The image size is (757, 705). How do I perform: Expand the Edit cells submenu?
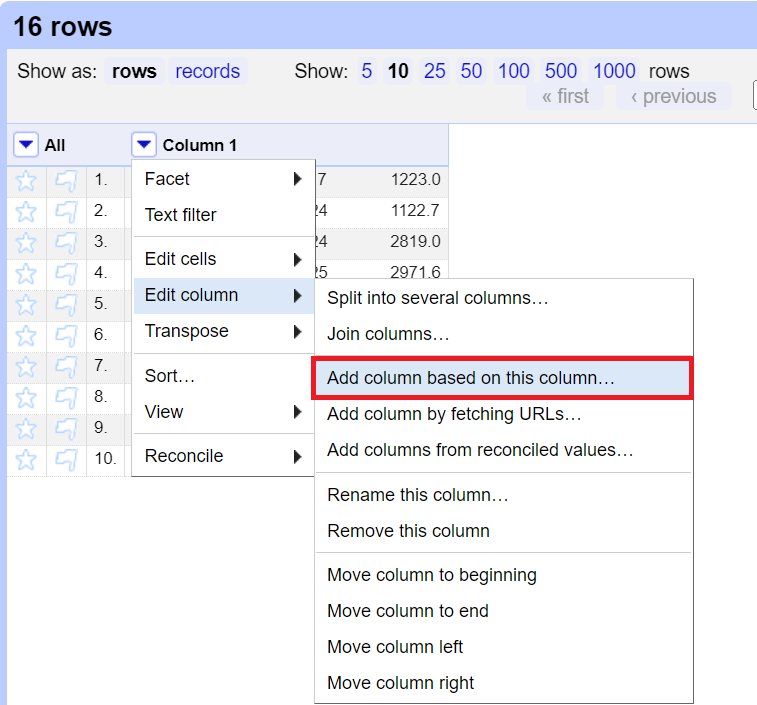(224, 259)
